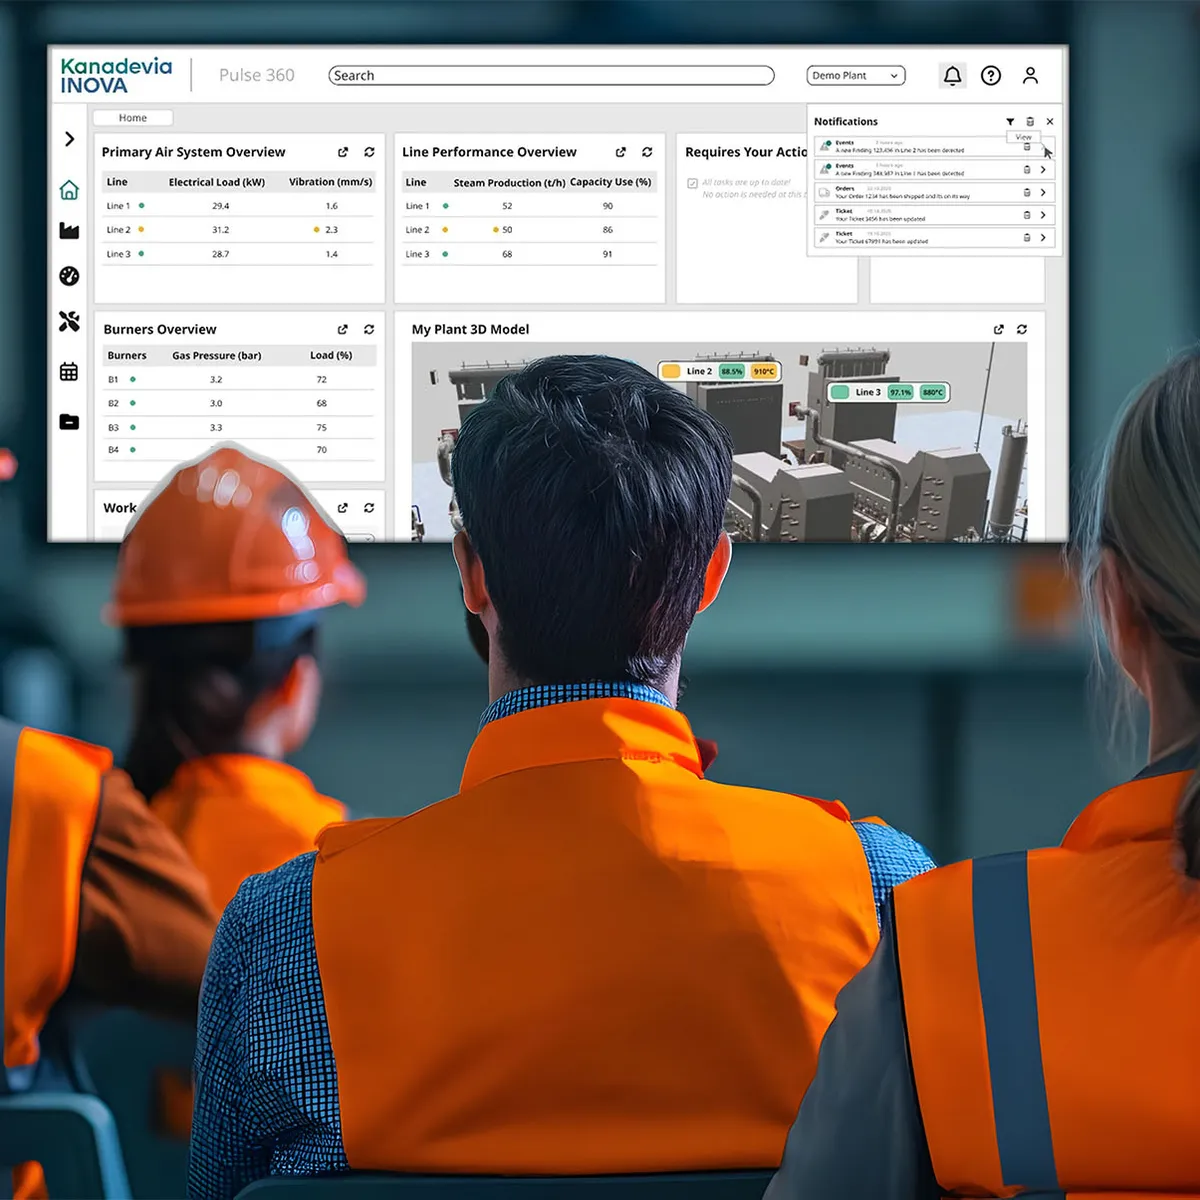Click the Search input field
Viewport: 1200px width, 1200px height.
point(551,75)
